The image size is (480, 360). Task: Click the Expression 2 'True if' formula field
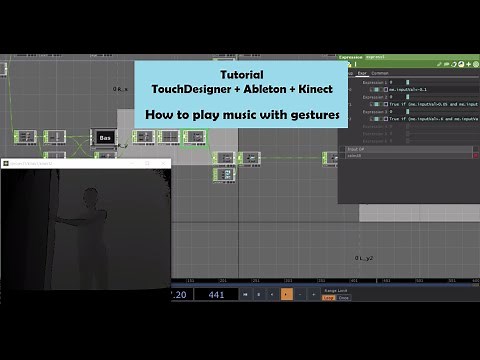434,104
